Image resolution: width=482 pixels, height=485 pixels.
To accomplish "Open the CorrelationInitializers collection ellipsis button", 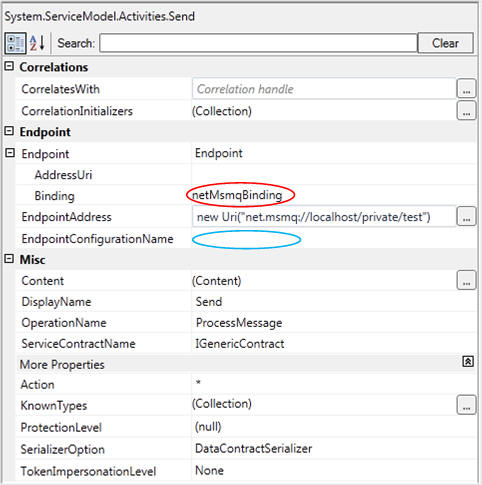I will click(x=466, y=111).
